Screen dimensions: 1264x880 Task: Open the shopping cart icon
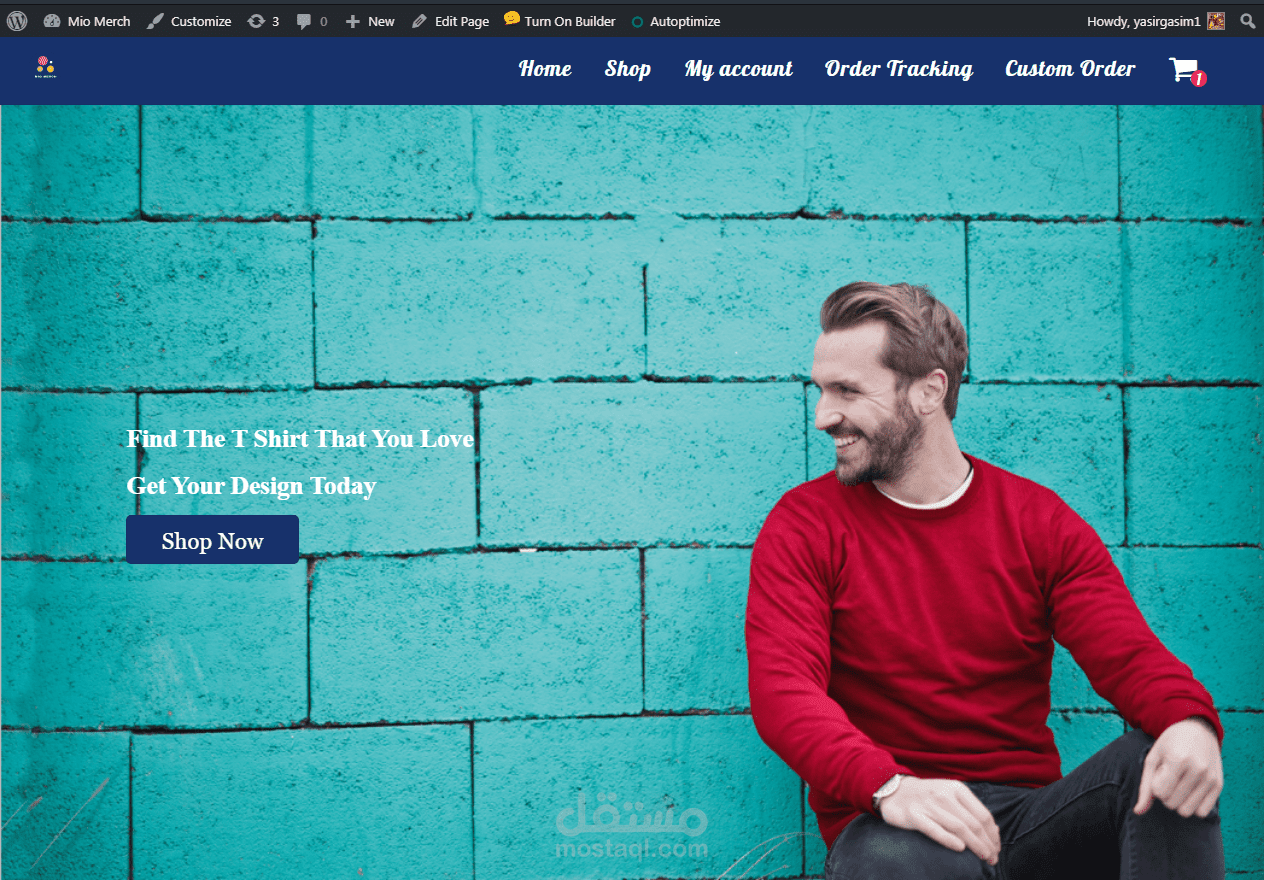tap(1186, 70)
